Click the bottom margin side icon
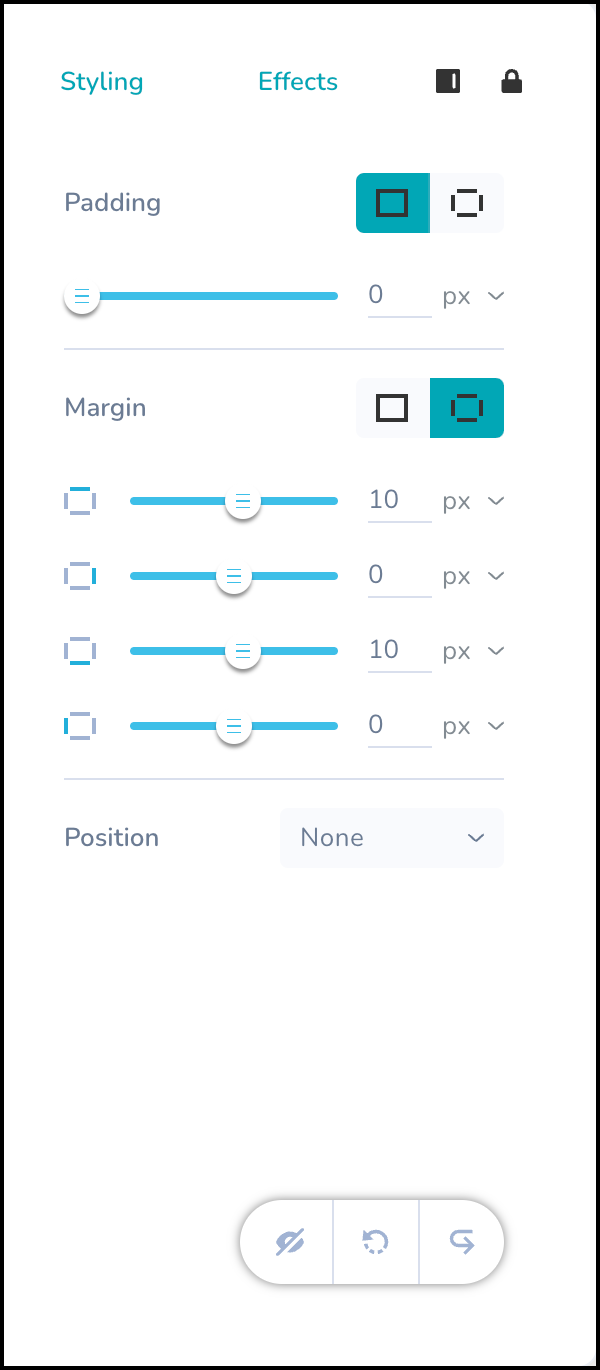The width and height of the screenshot is (600, 1370). pyautogui.click(x=80, y=651)
